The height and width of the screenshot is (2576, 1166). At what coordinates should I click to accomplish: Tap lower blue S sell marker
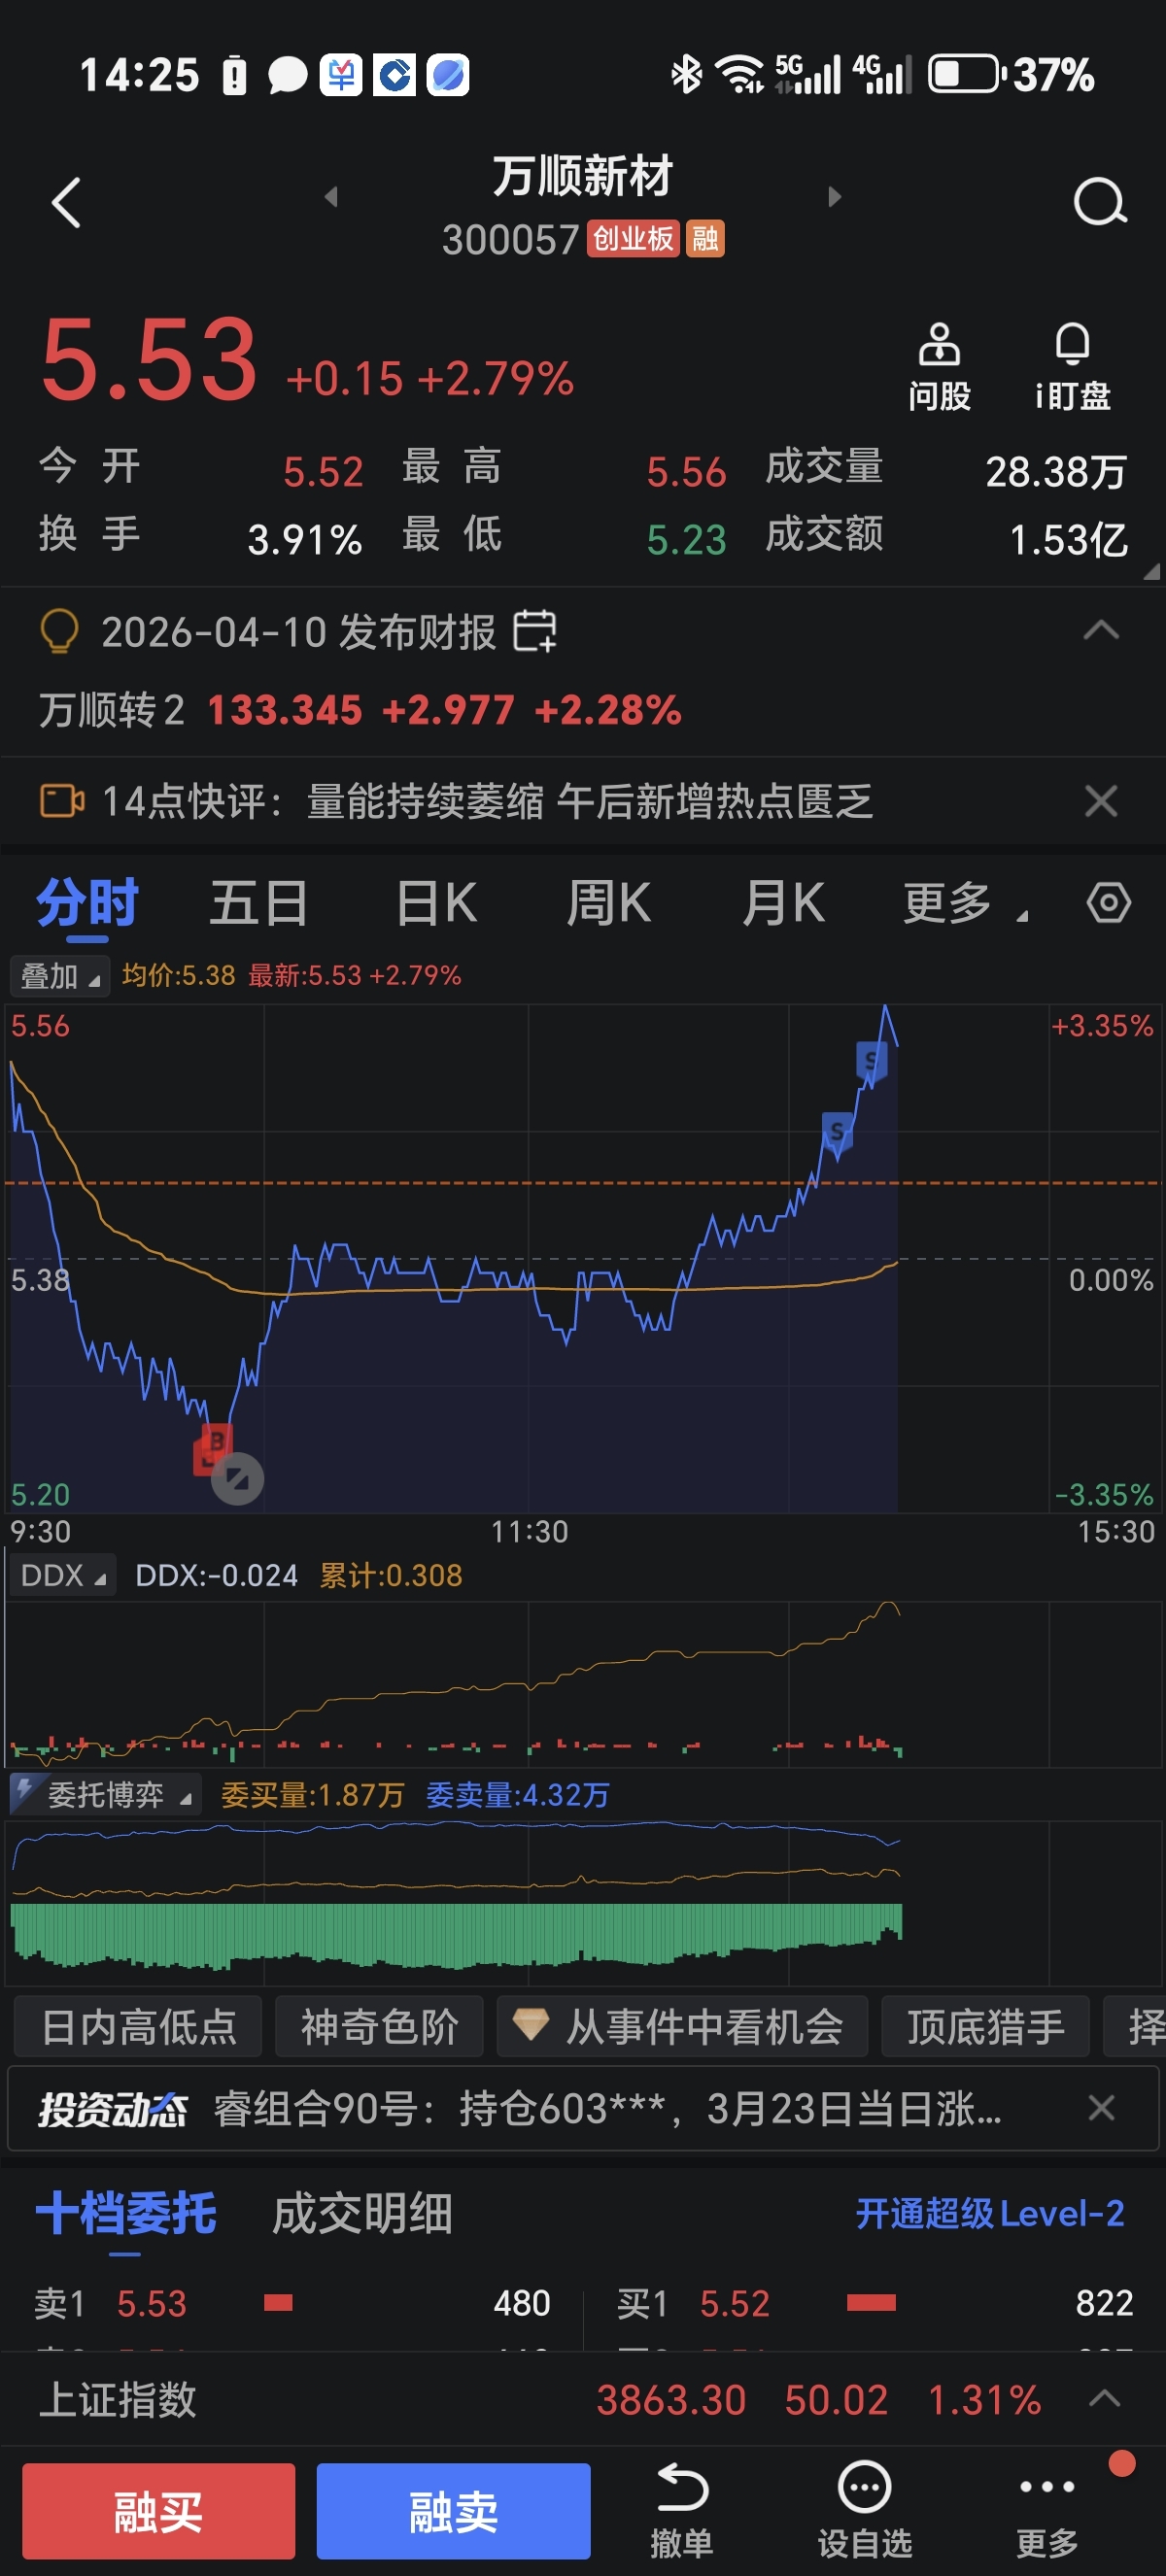[x=836, y=1132]
